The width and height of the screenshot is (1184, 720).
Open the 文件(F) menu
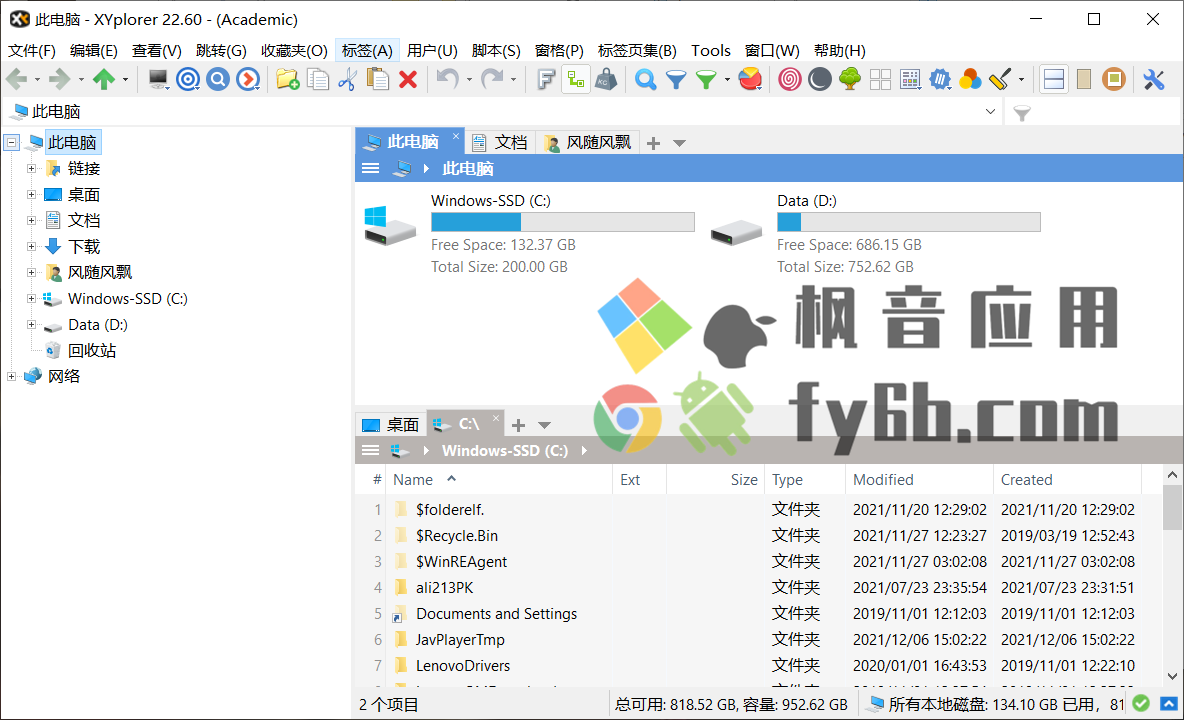pyautogui.click(x=32, y=51)
